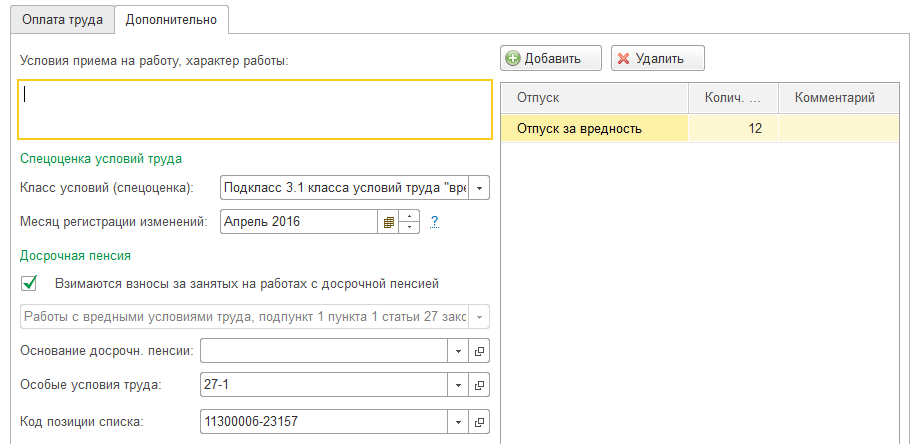This screenshot has height=444, width=924.
Task: Click the open-form icon next to 'Код позиции списка'
Action: pyautogui.click(x=480, y=421)
